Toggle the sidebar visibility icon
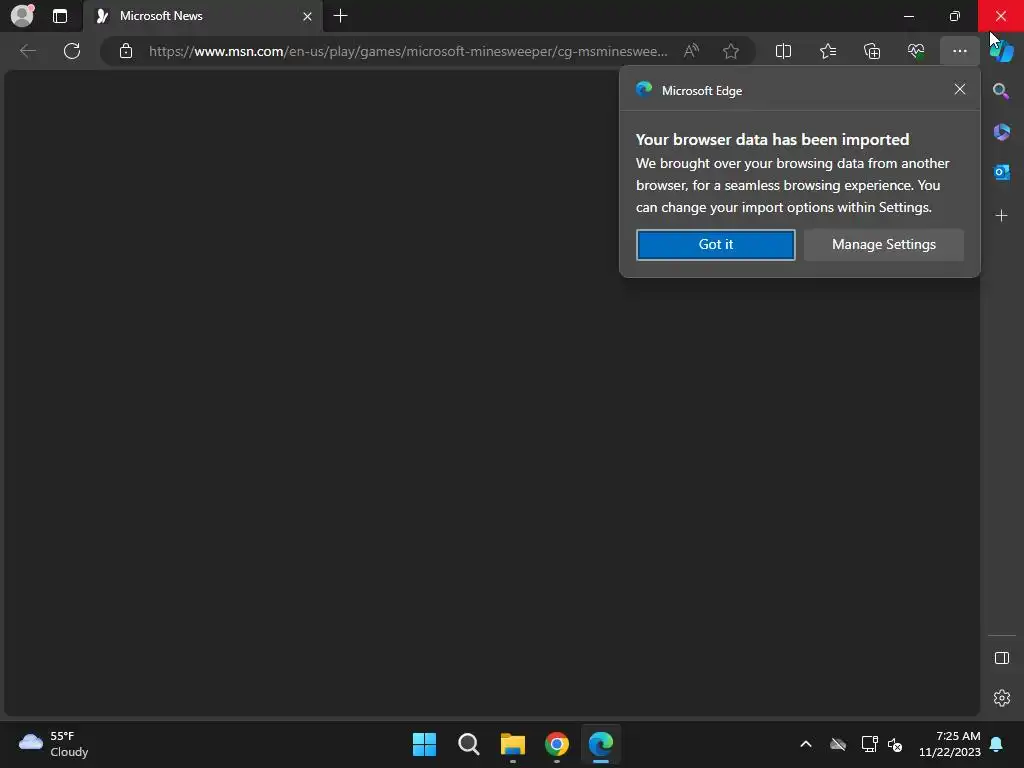 [x=1001, y=658]
